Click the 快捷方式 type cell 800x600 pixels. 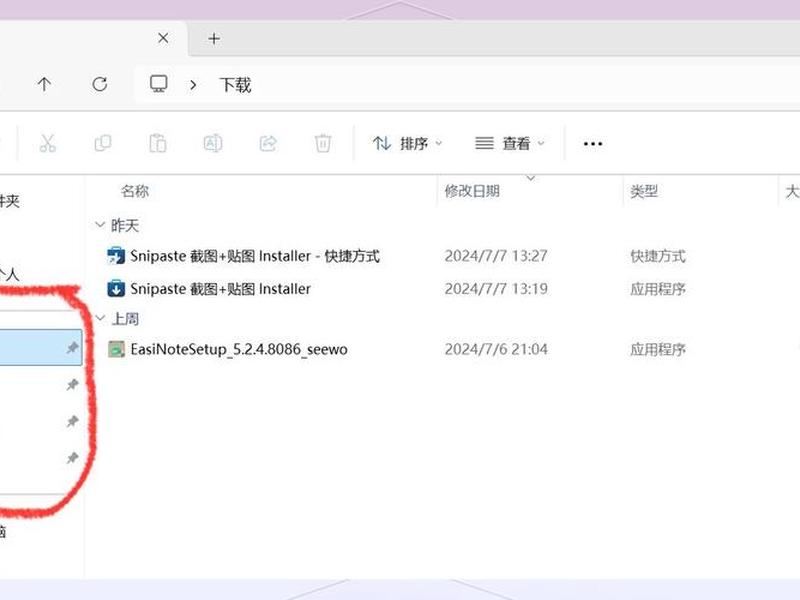click(x=658, y=256)
